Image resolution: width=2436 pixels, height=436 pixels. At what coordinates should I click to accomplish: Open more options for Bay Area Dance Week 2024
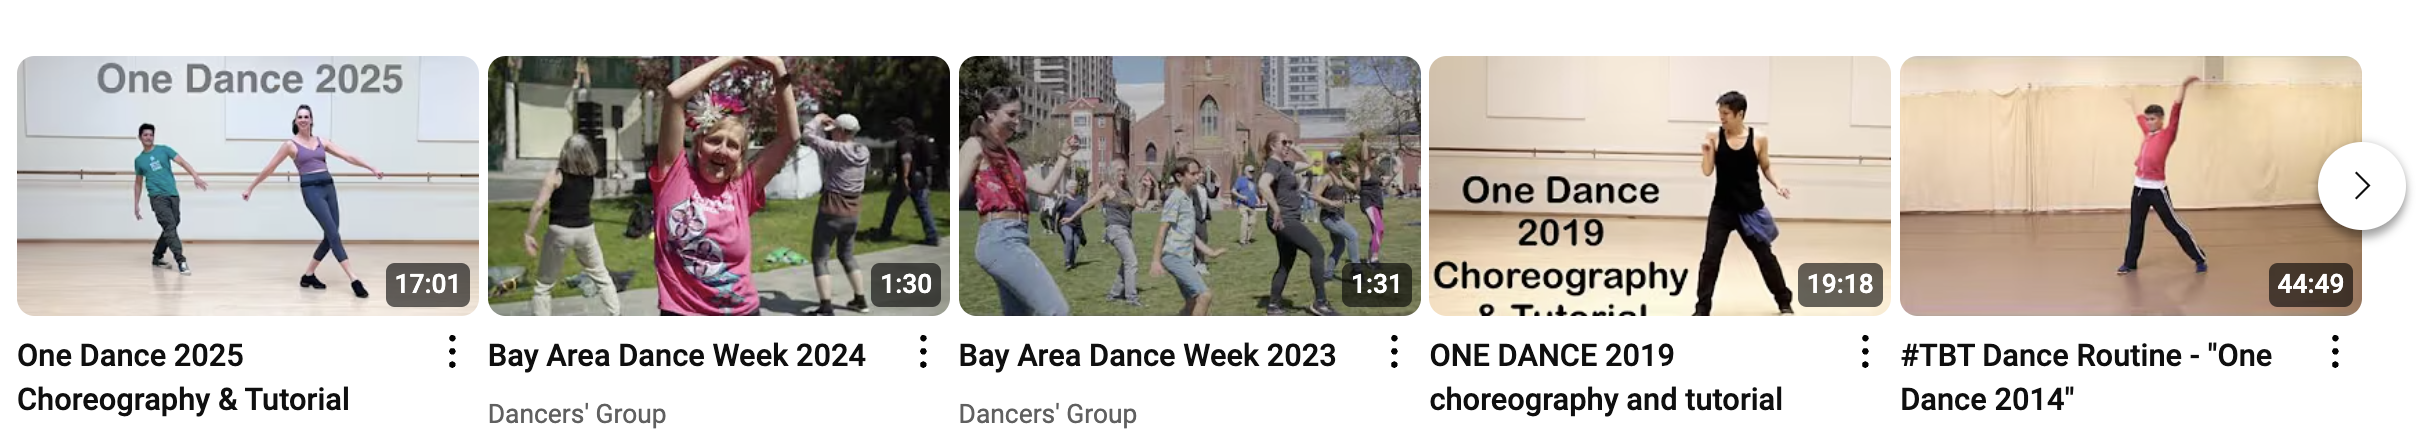point(923,352)
